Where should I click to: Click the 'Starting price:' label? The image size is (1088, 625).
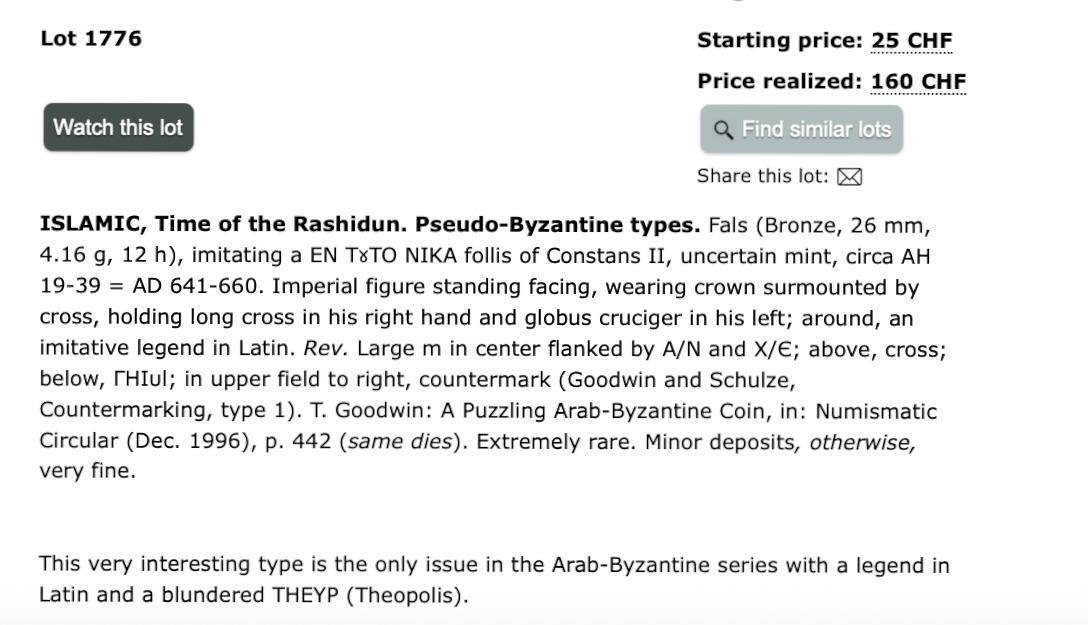point(780,41)
